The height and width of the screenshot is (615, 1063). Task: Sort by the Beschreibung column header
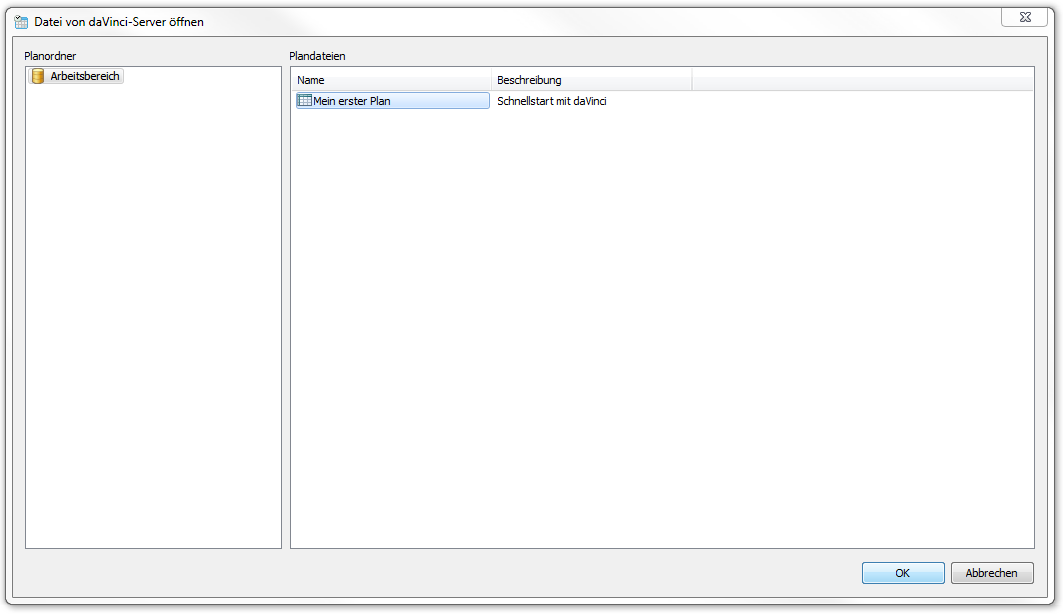coord(590,80)
